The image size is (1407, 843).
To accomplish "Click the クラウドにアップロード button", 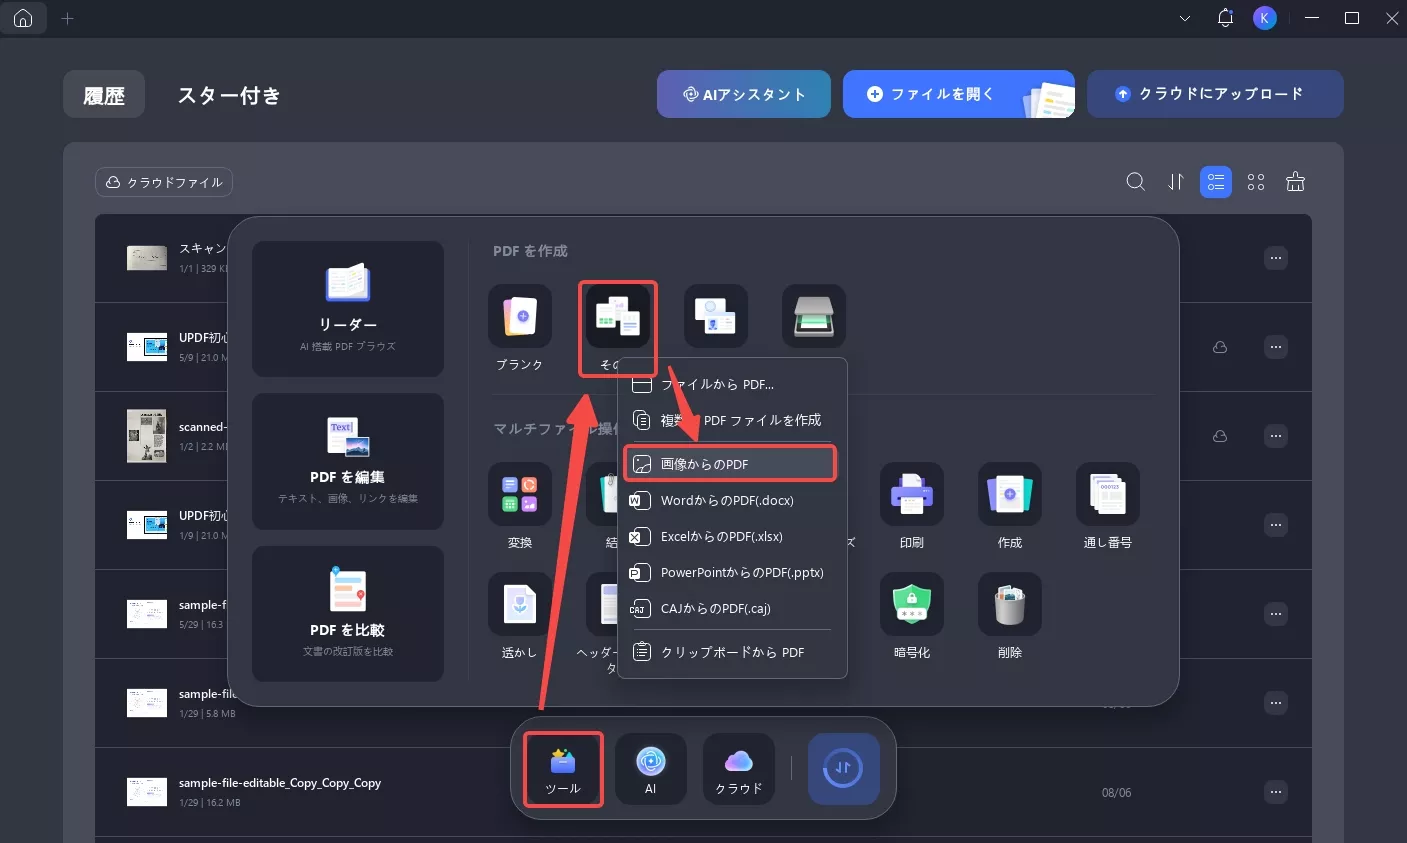I will (x=1215, y=93).
